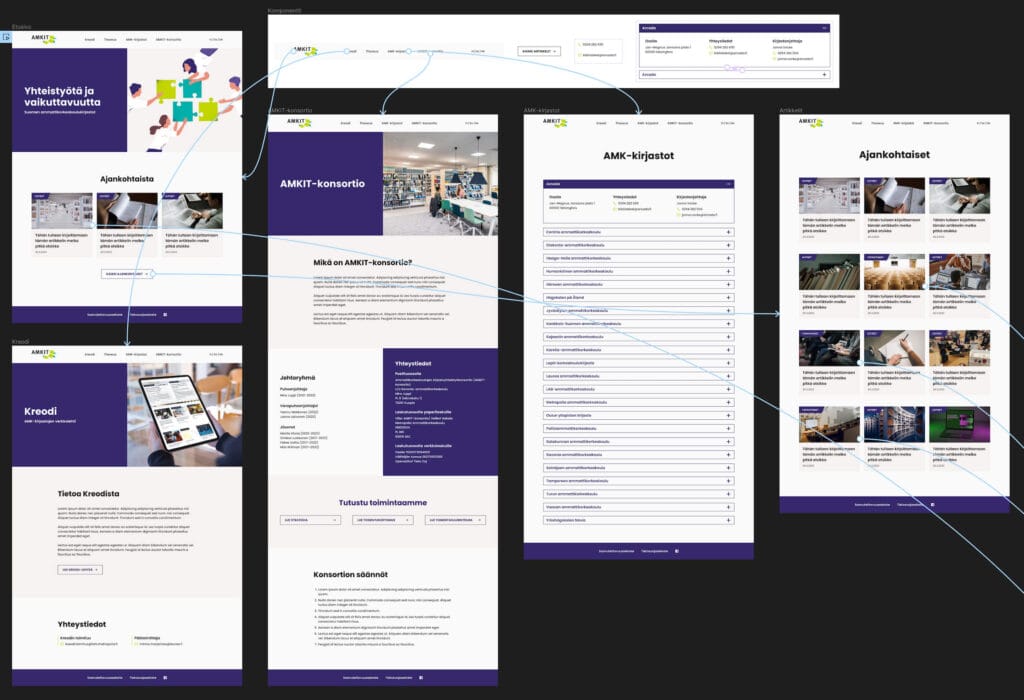Open the hand-writing-with-pen article card in Artikkelit
This screenshot has height=700, width=1024.
click(x=894, y=361)
